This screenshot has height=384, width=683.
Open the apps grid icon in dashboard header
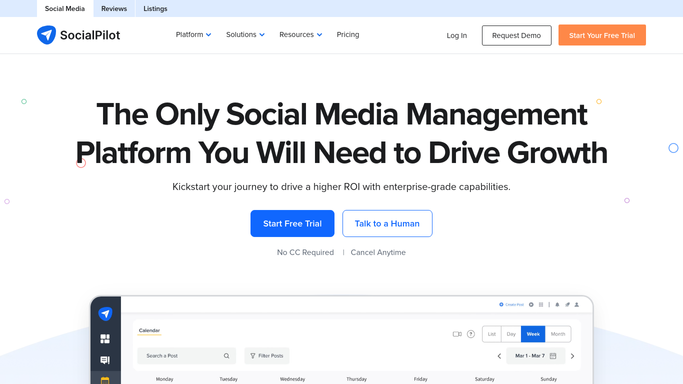coord(541,305)
